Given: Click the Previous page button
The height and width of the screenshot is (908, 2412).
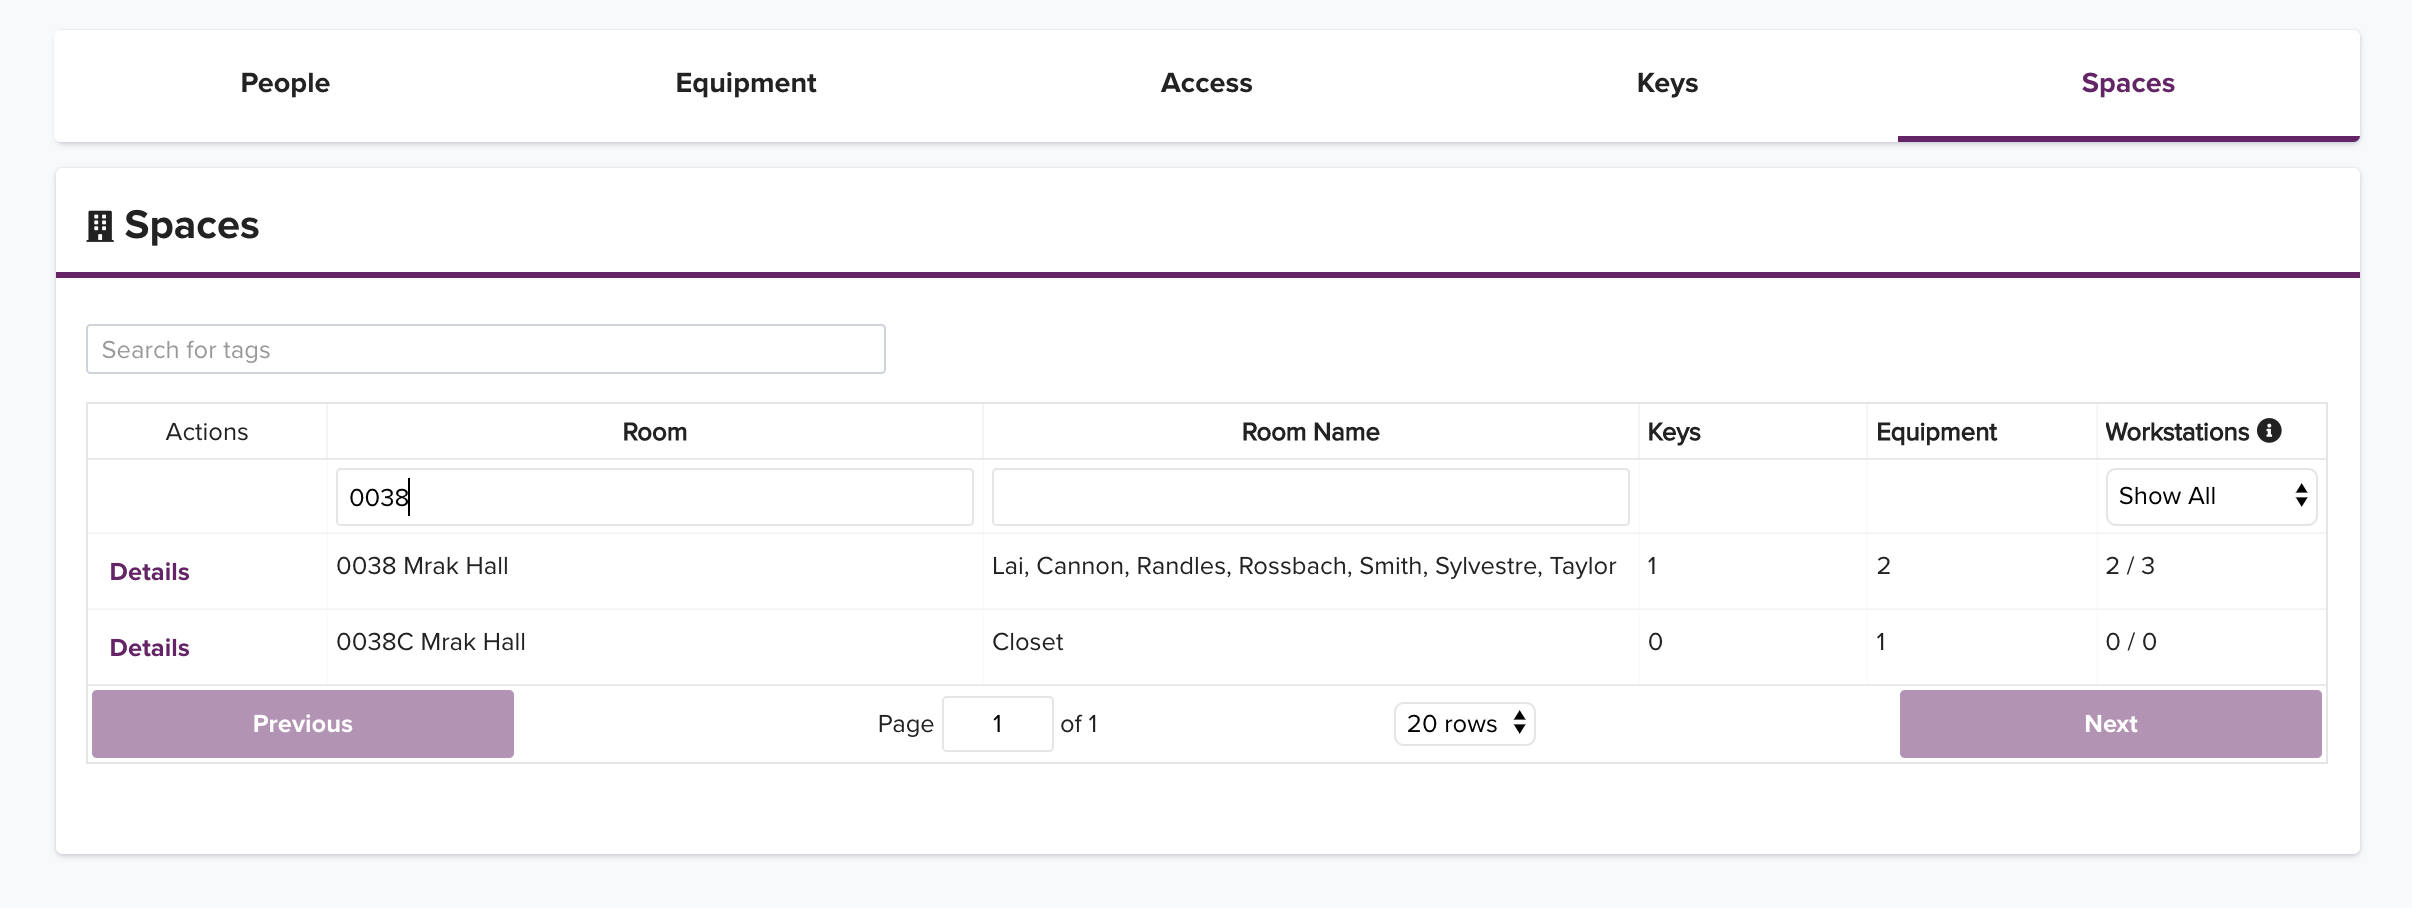Looking at the screenshot, I should click(x=303, y=724).
